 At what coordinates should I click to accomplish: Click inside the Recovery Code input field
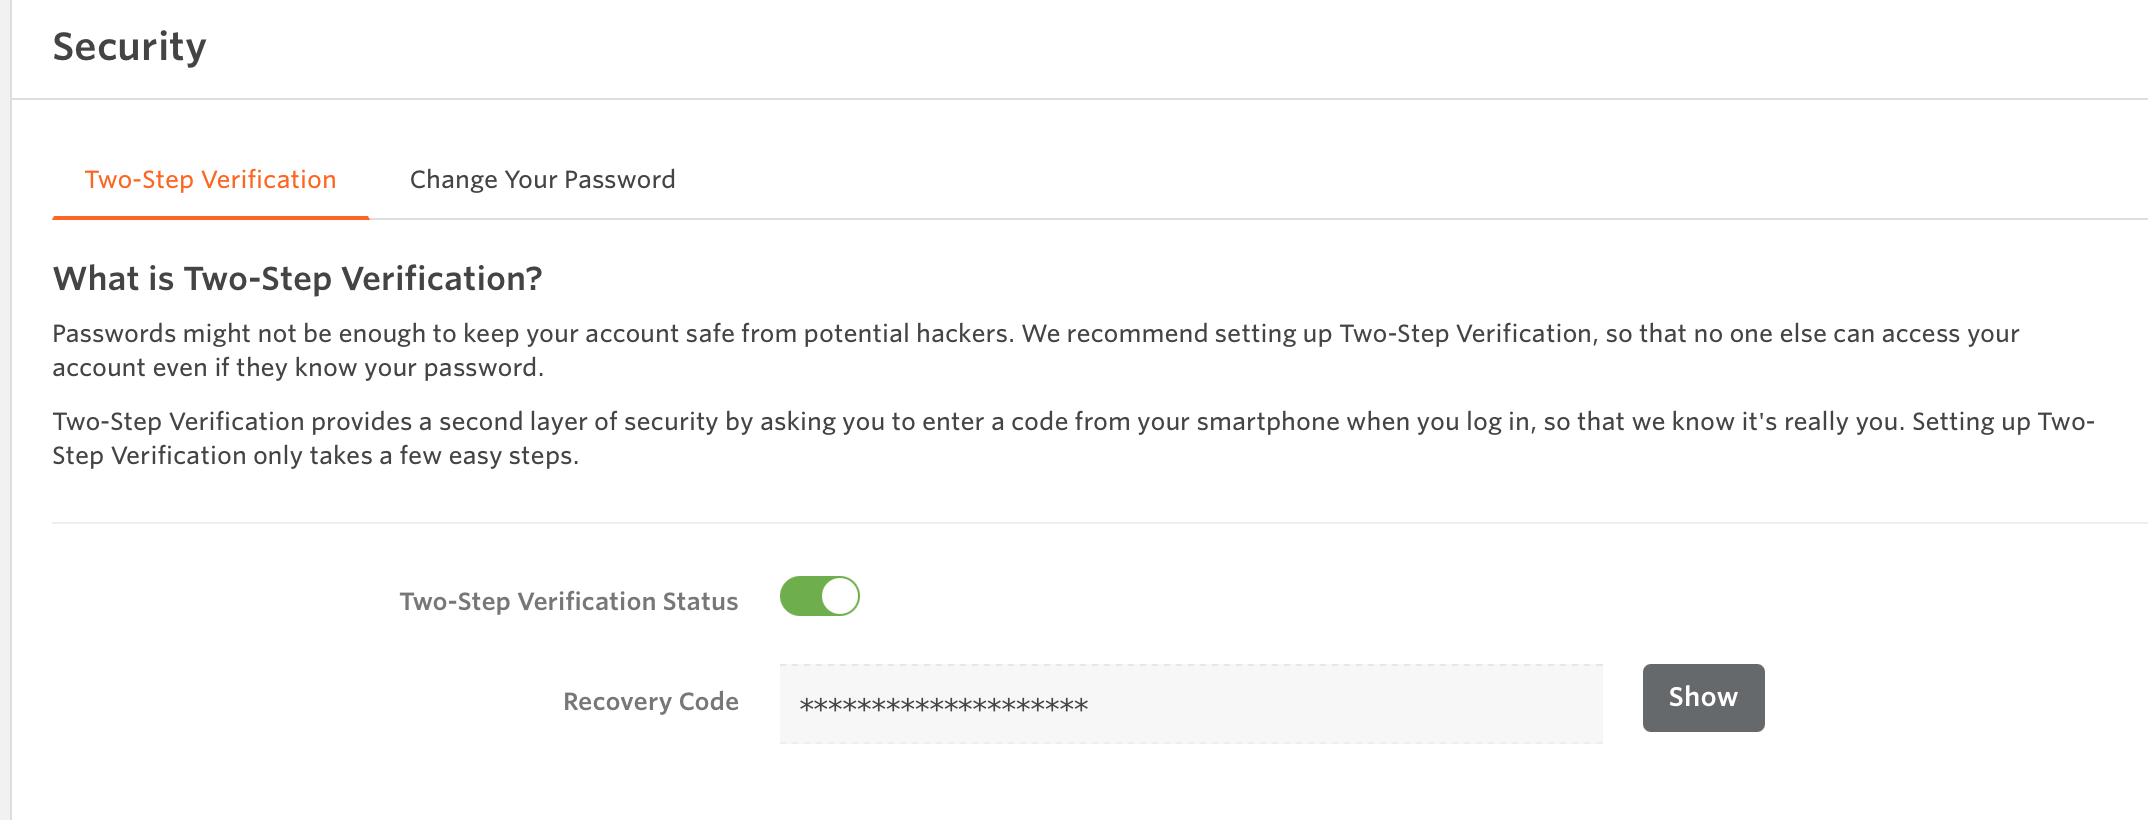coord(1190,703)
